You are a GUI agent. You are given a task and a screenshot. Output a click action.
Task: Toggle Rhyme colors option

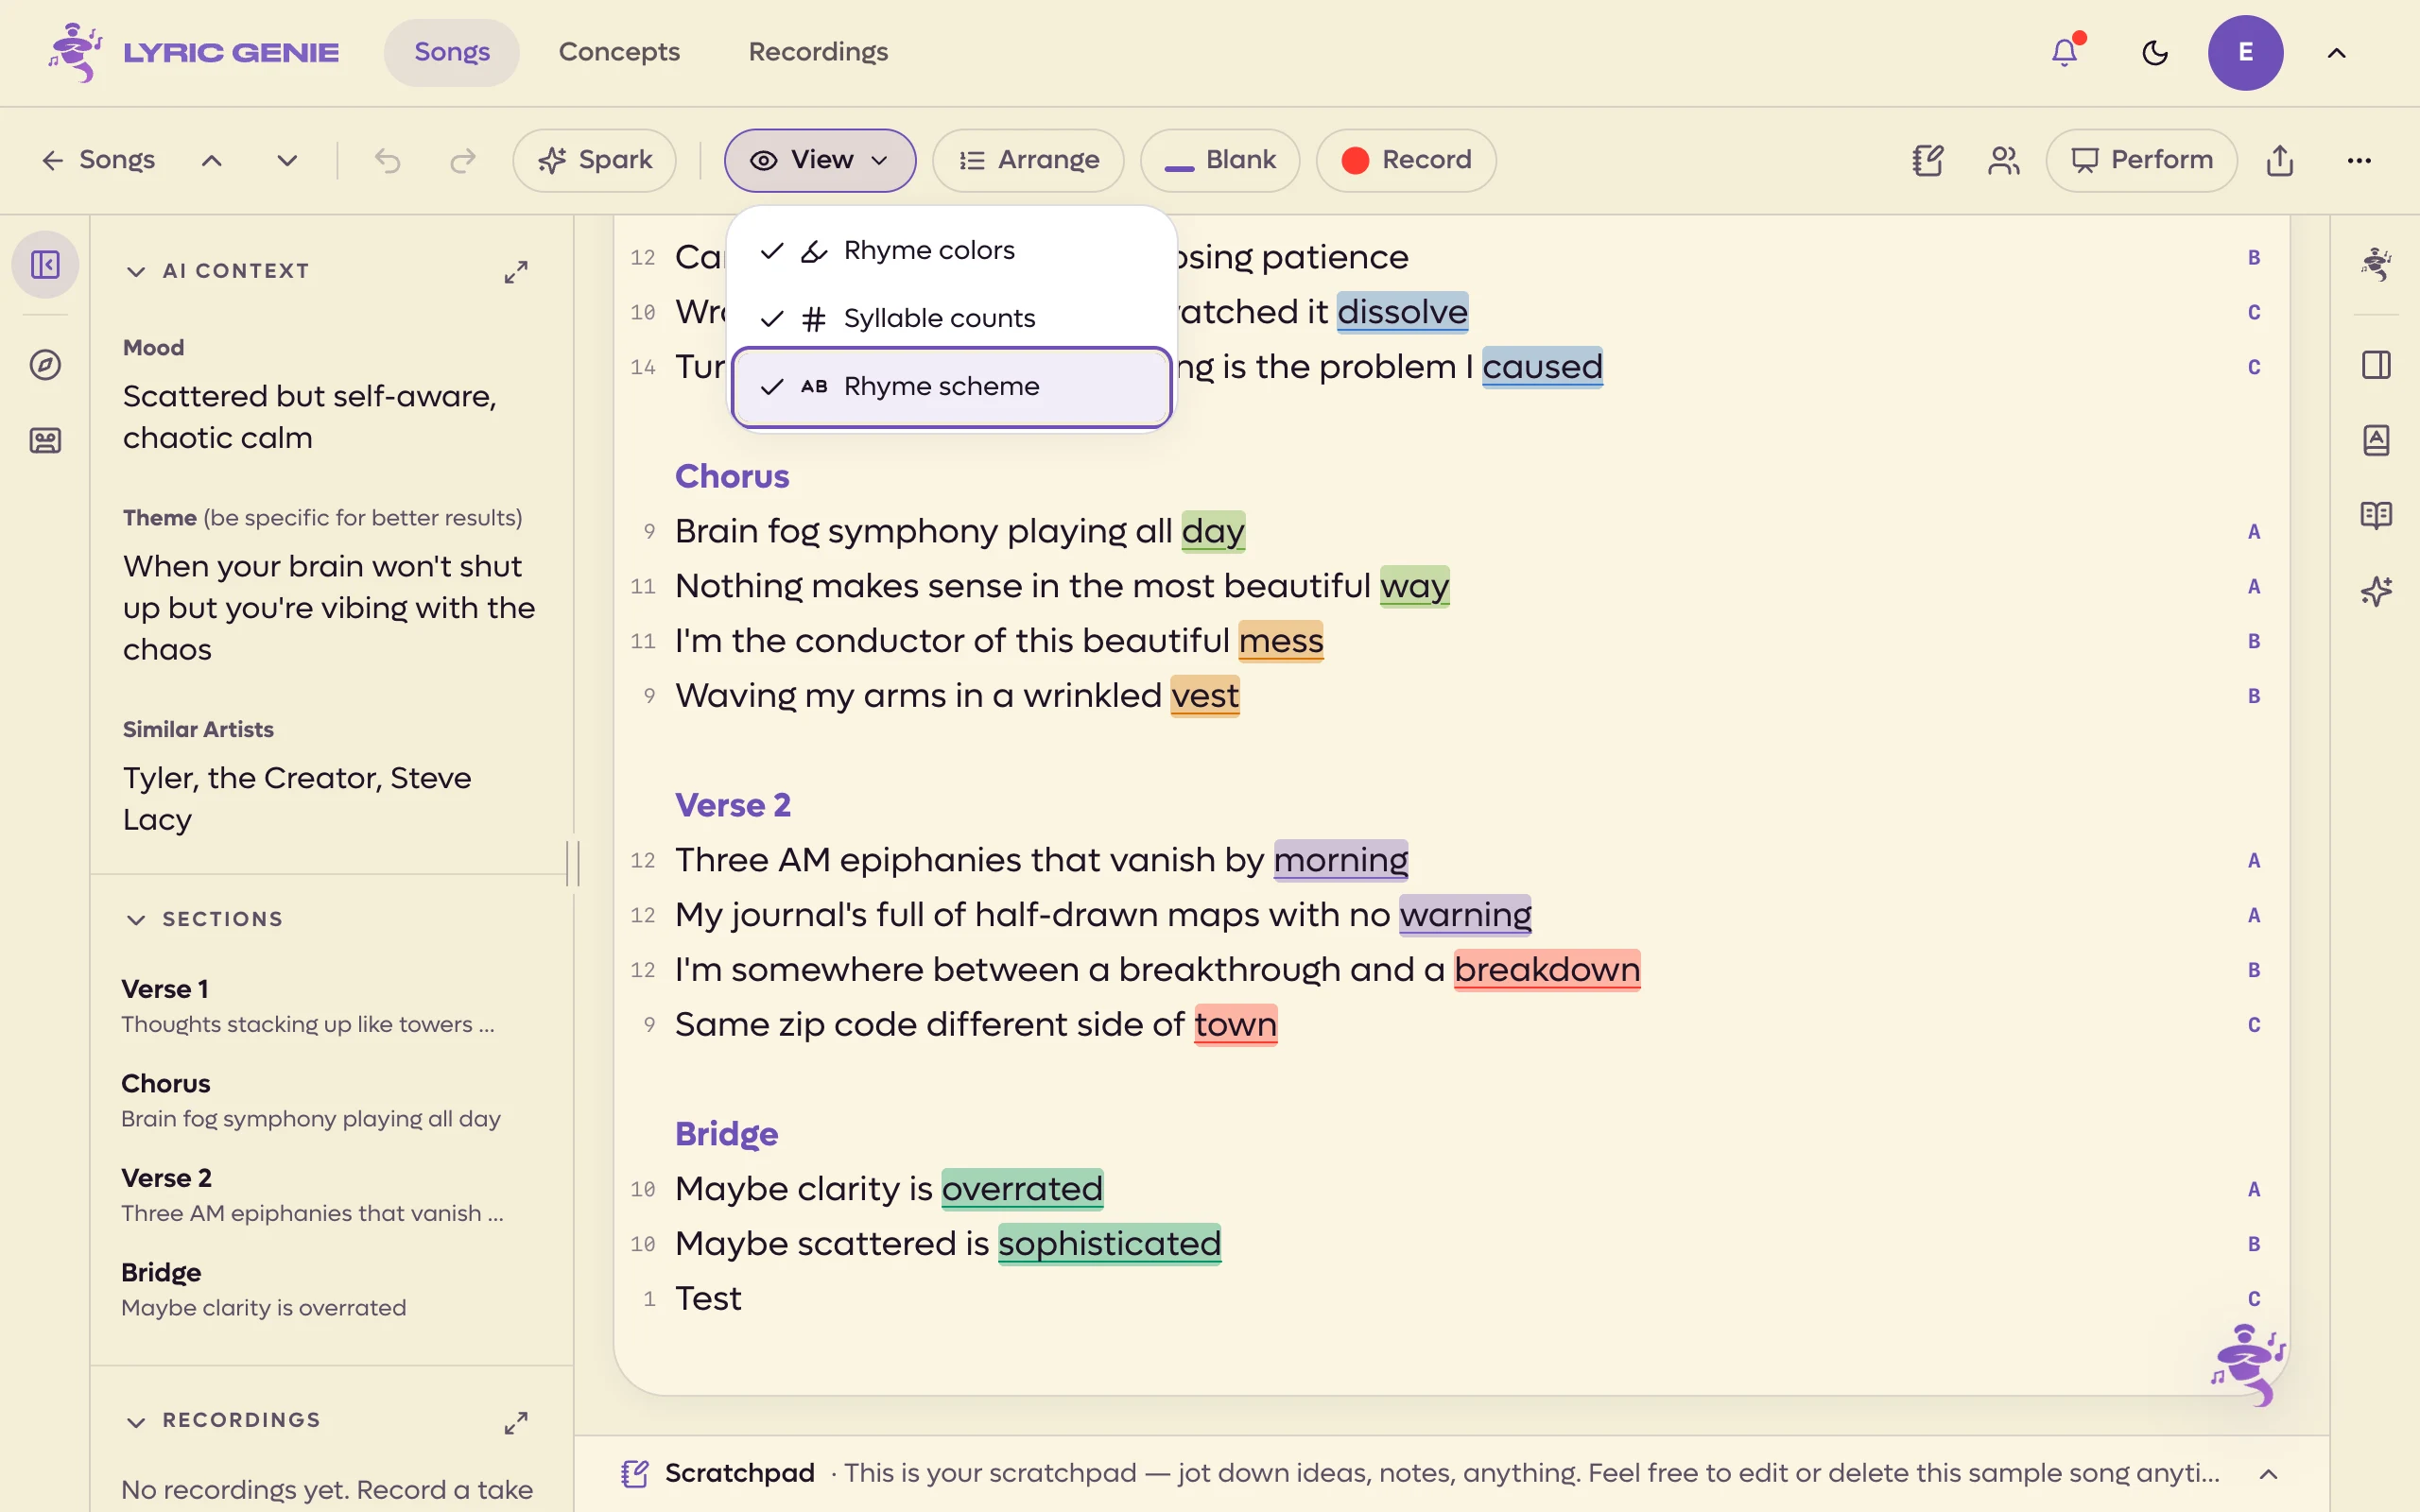pyautogui.click(x=951, y=250)
